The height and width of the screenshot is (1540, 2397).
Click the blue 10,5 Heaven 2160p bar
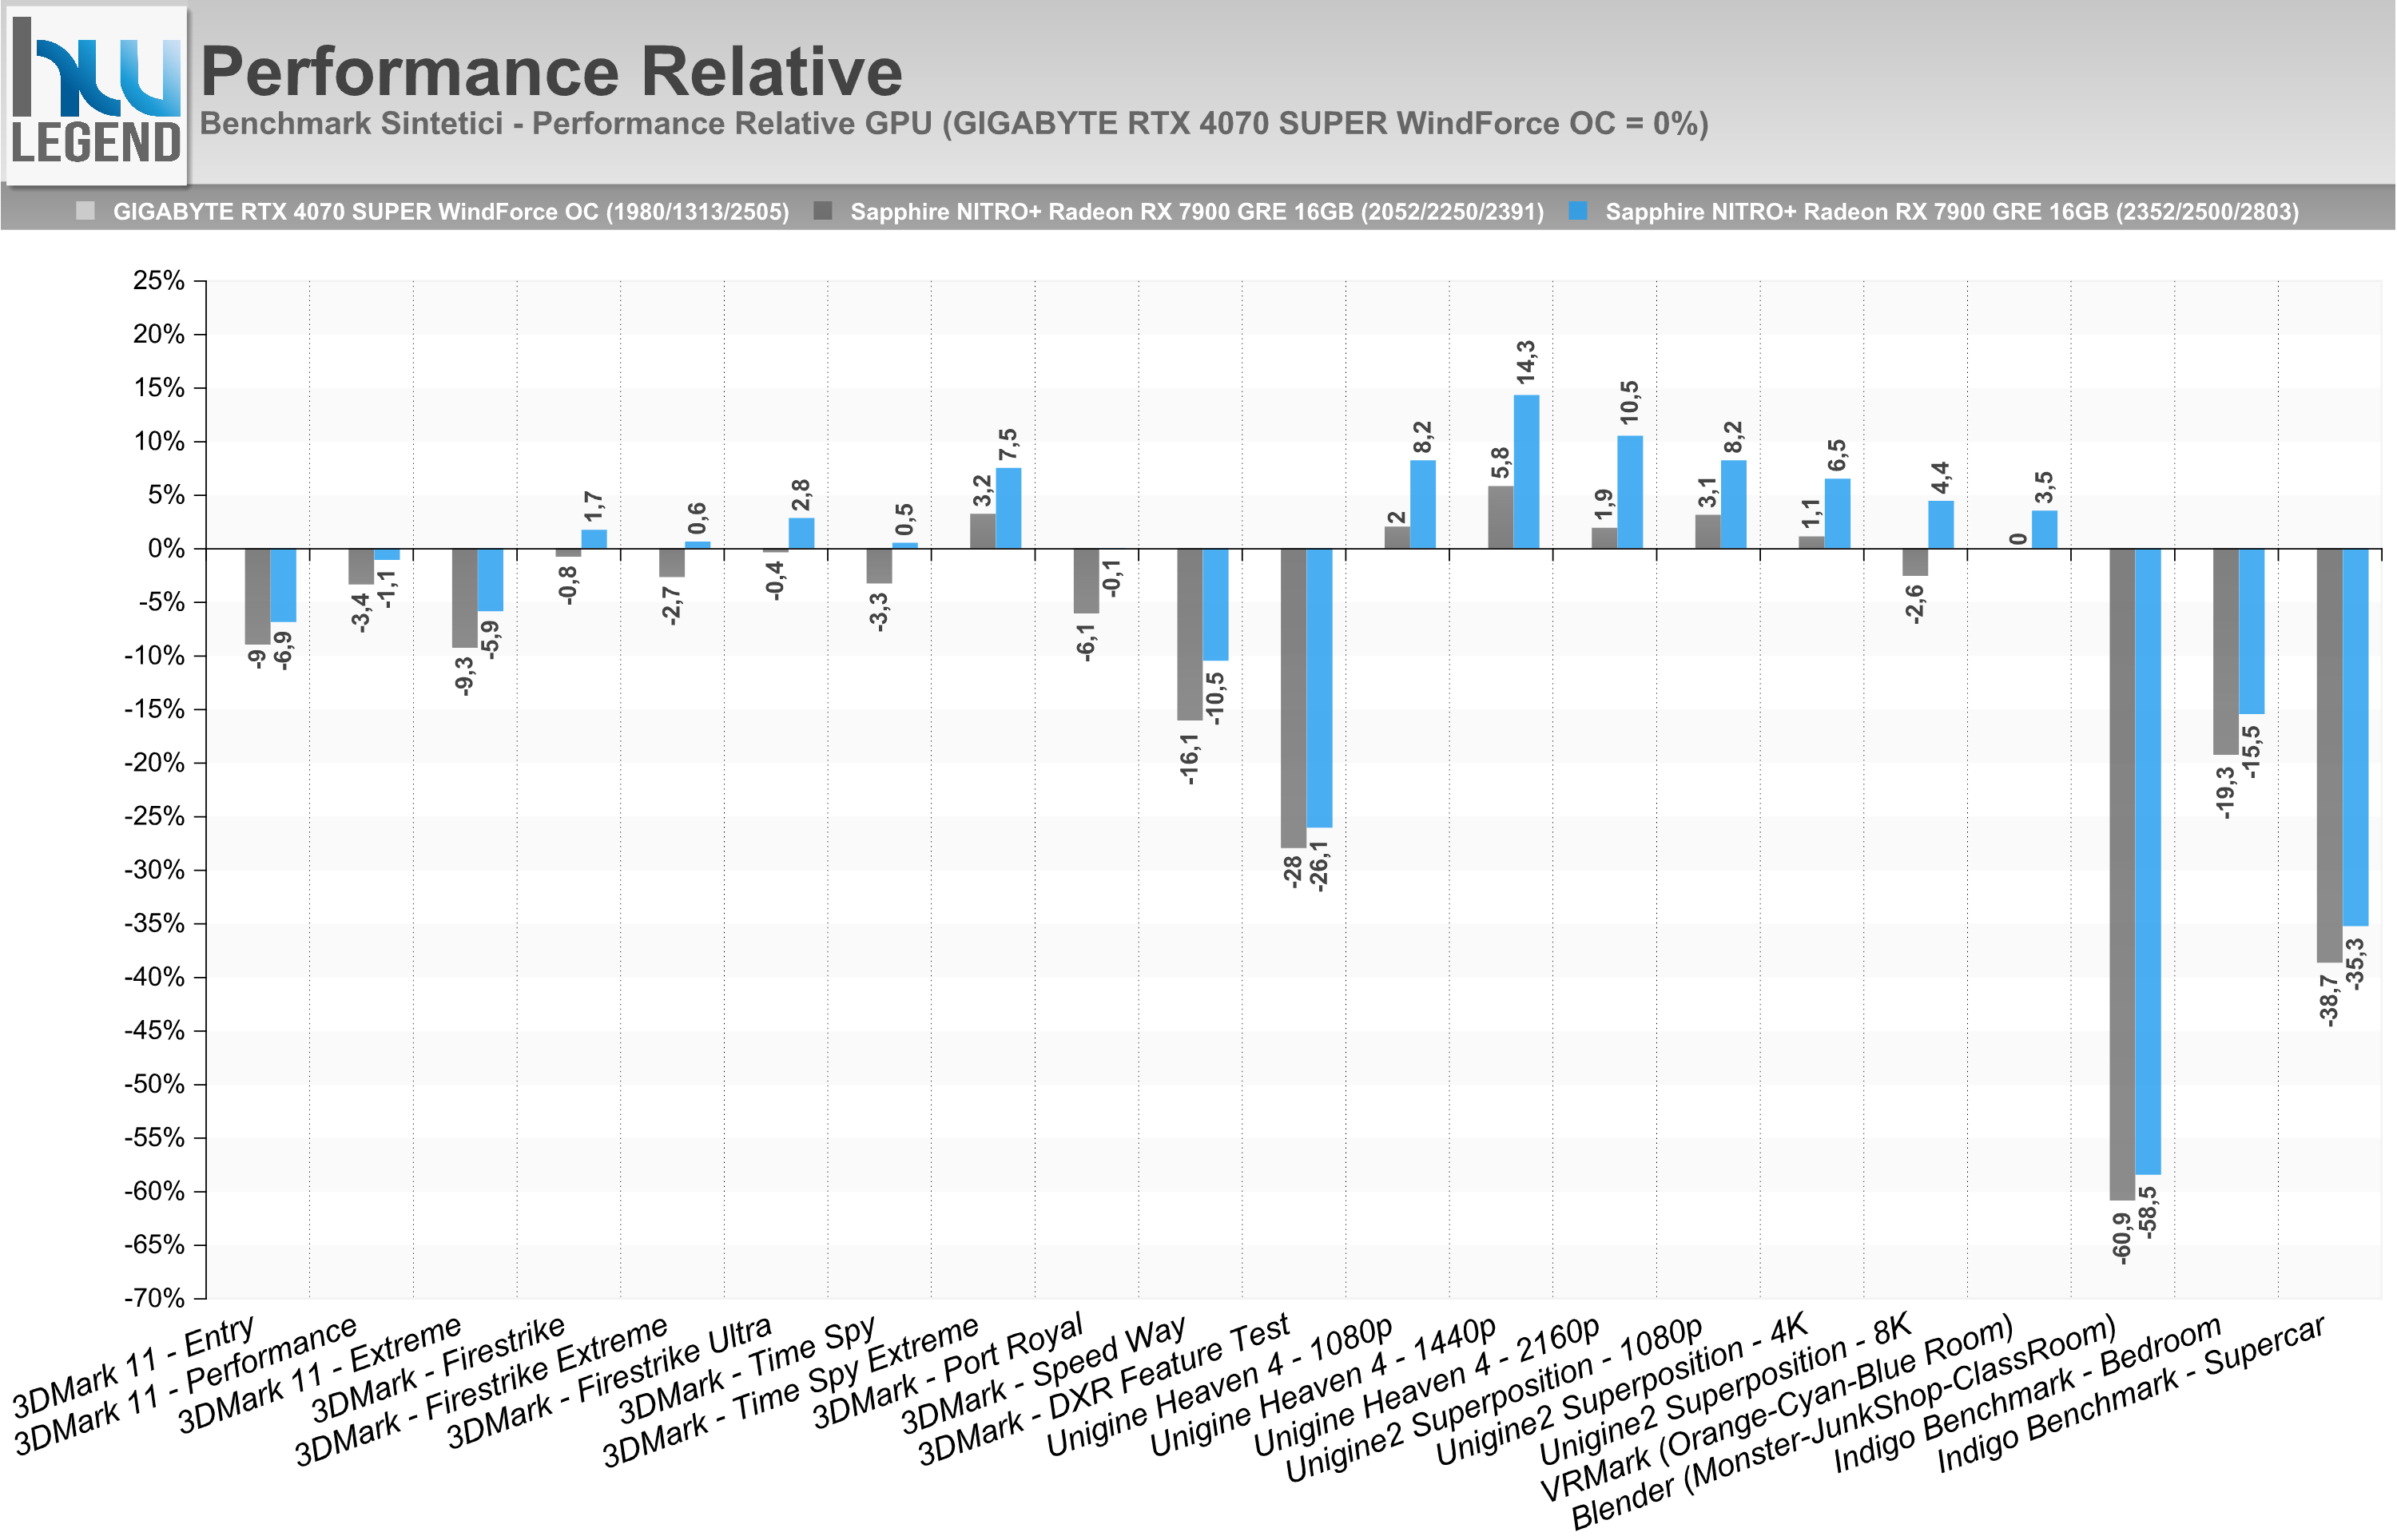1630,492
